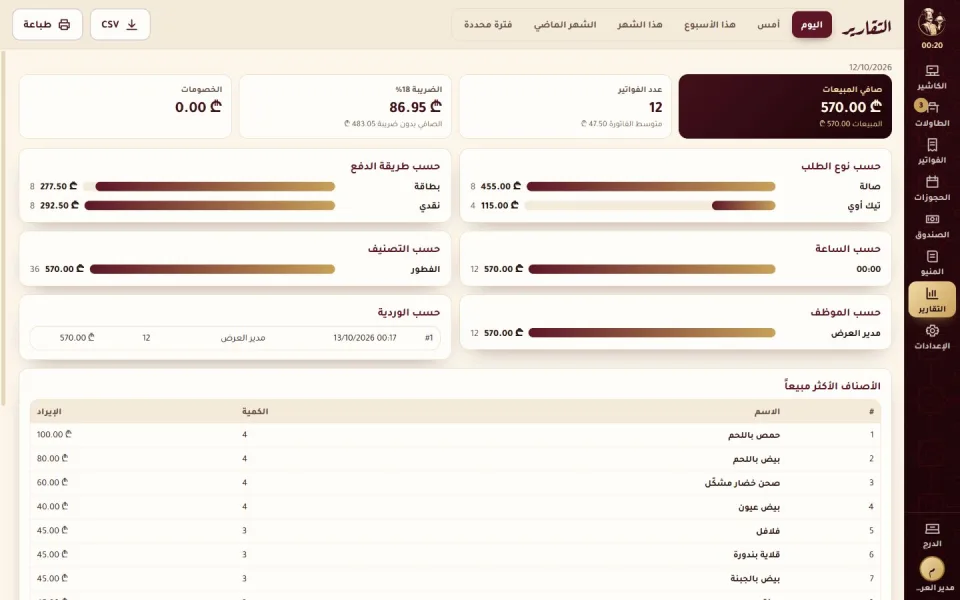
Task: Click the عدد الفواتير invoice count card
Action: (565, 106)
